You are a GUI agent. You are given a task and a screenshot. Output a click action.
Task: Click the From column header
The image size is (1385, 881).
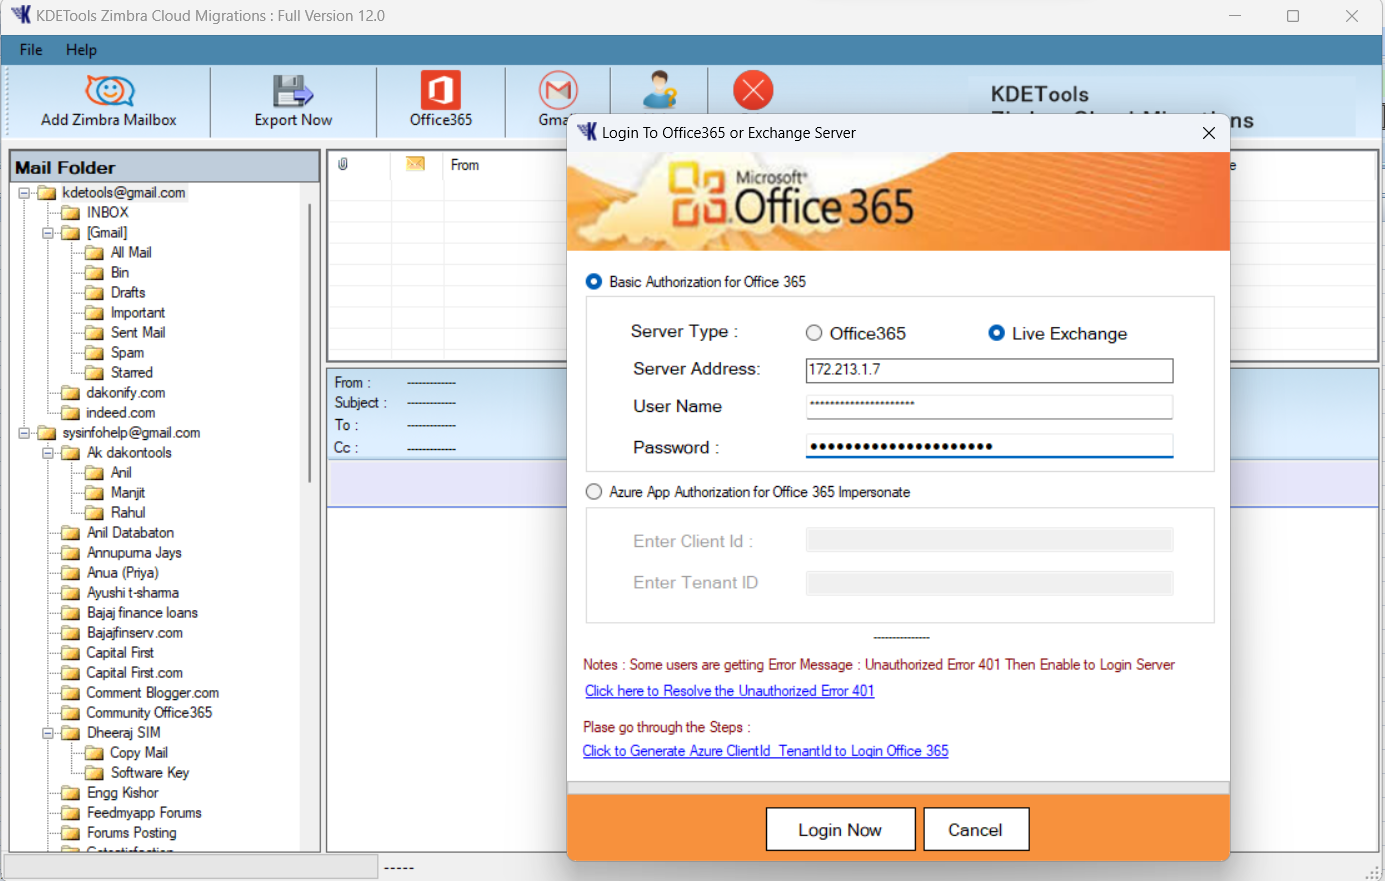pyautogui.click(x=465, y=165)
